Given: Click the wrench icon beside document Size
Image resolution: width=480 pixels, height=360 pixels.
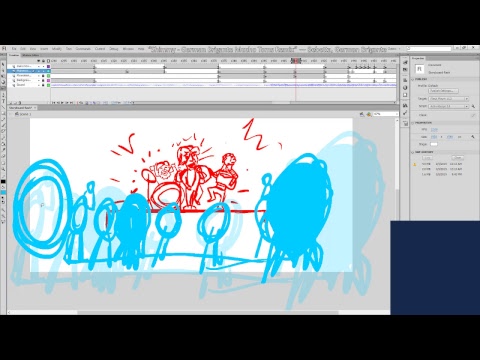Looking at the screenshot, I should [x=473, y=137].
